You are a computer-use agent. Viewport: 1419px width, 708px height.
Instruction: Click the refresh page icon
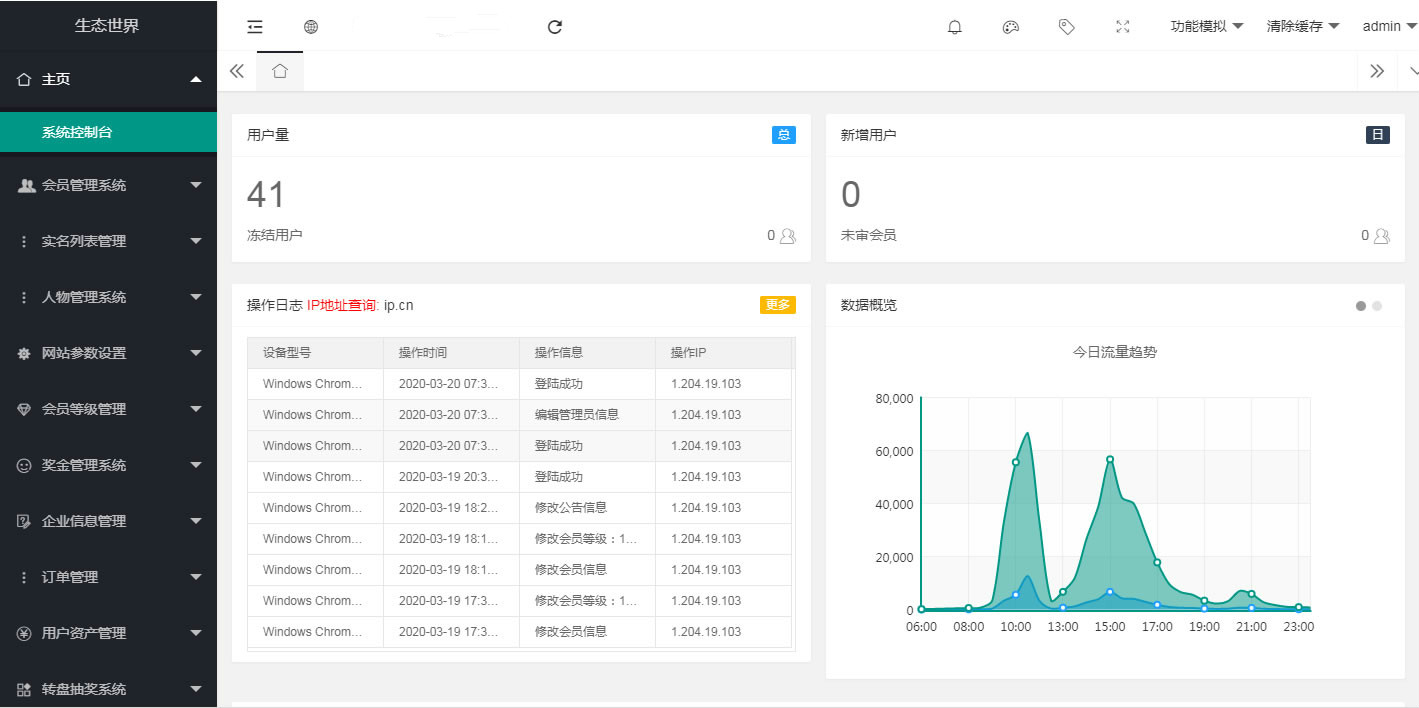coord(555,27)
